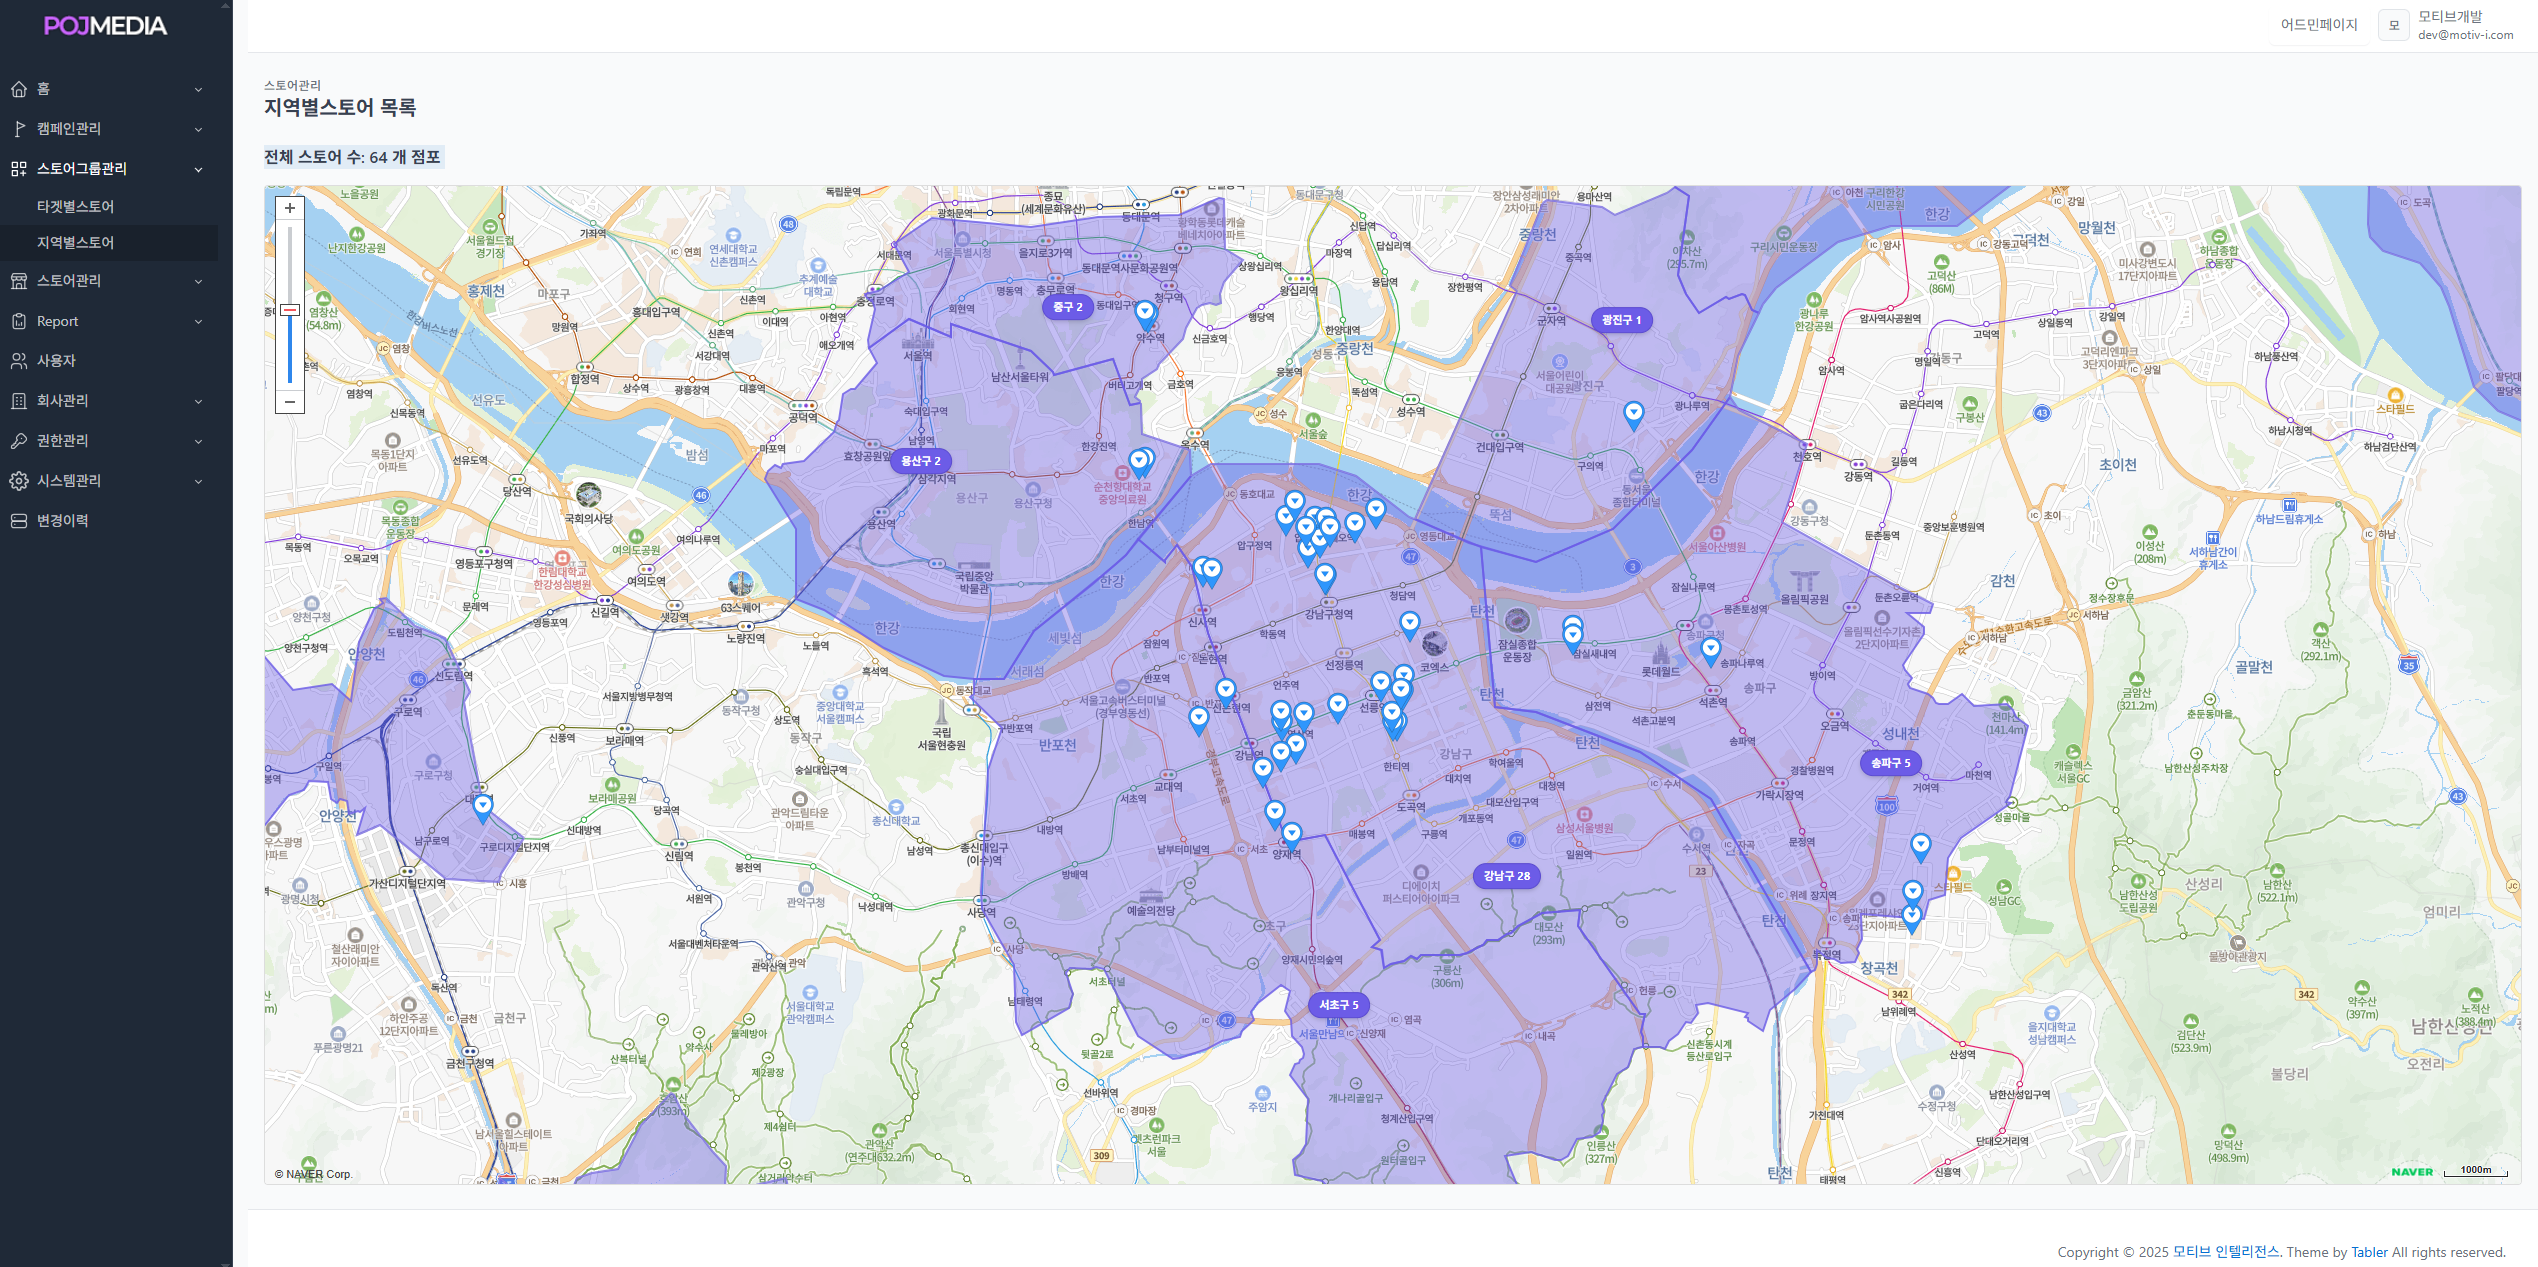Click the map zoom in plus button
The width and height of the screenshot is (2538, 1267).
tap(290, 208)
